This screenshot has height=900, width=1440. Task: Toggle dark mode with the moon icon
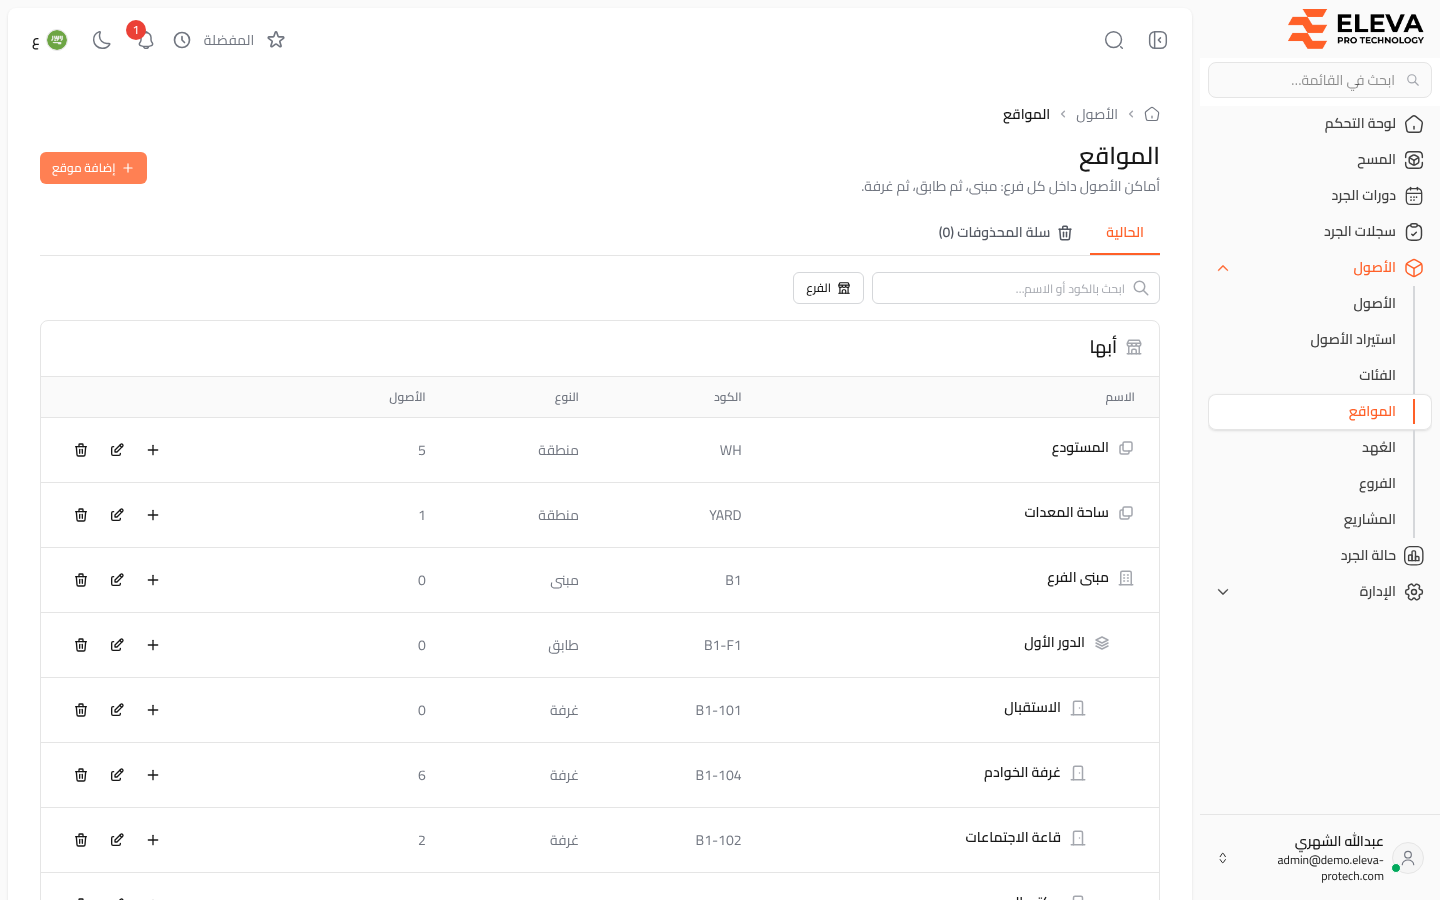click(101, 40)
